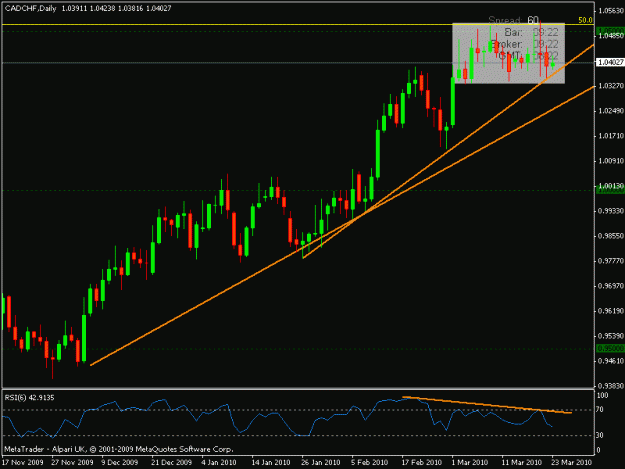Click the 0.97770 price axis label
The height and width of the screenshot is (469, 625).
[x=611, y=261]
